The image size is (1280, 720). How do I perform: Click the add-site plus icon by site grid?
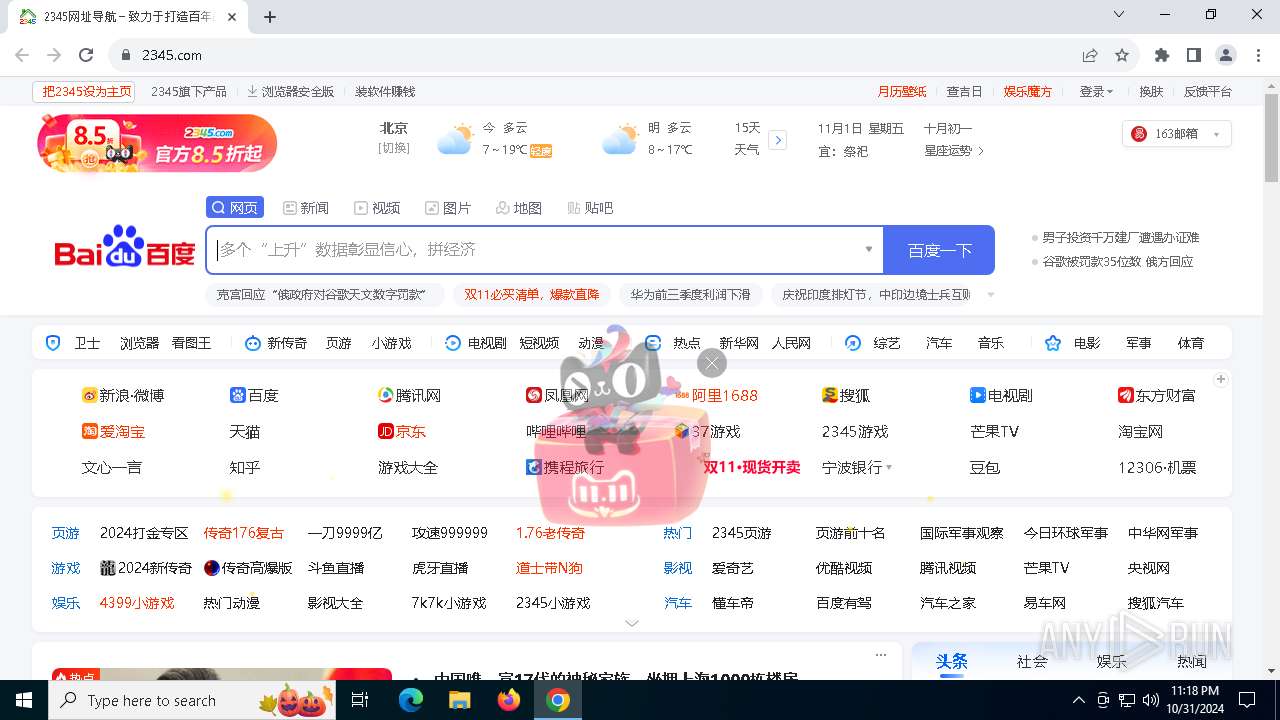[1221, 379]
